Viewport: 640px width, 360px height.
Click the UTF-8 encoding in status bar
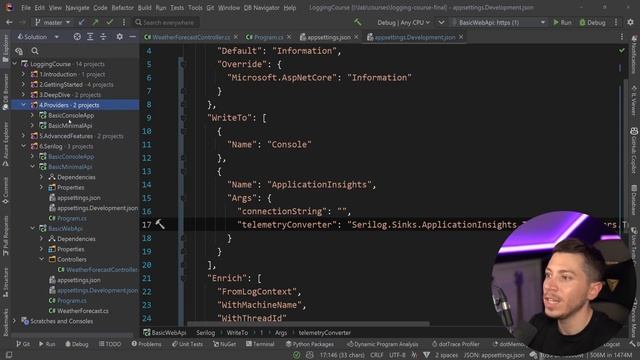coord(397,355)
